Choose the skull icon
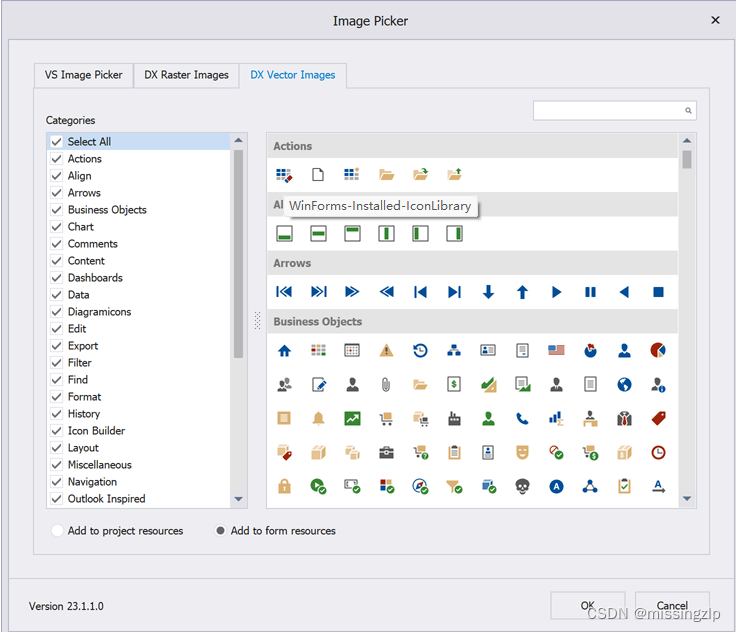The width and height of the screenshot is (736, 632). [x=522, y=486]
